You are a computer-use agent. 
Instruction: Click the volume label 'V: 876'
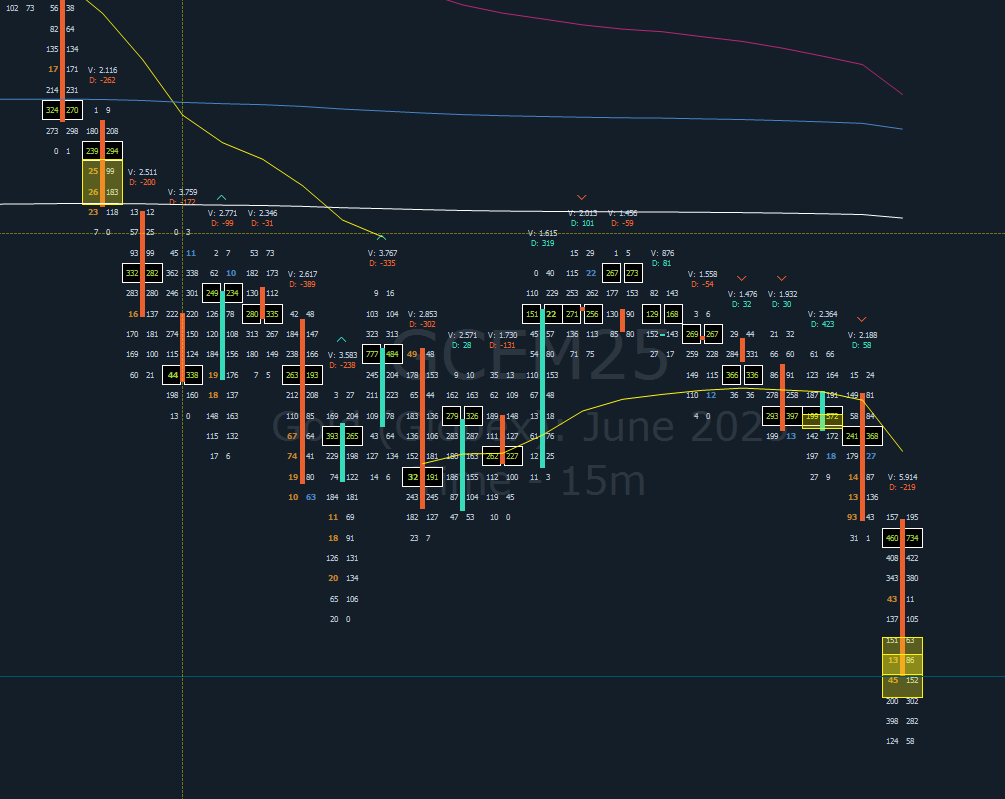(x=663, y=253)
